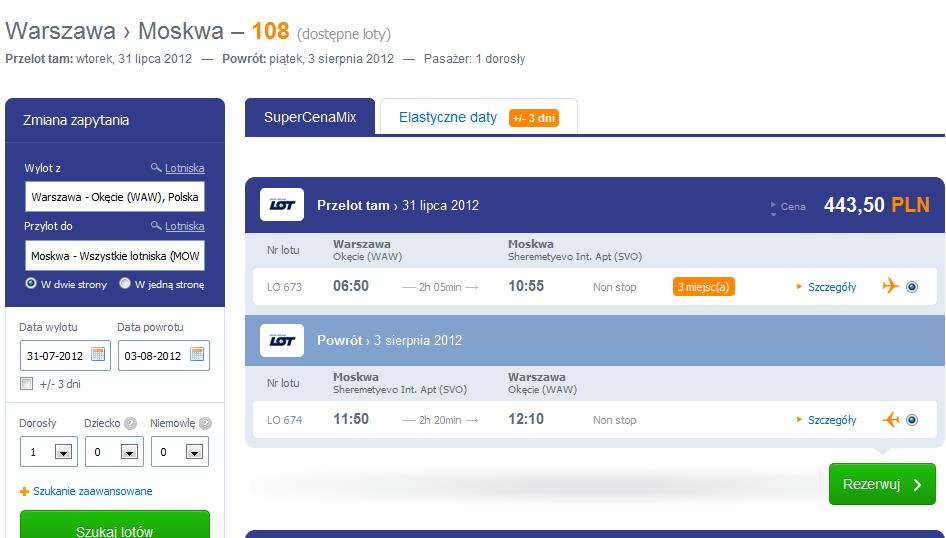Click the 2h 05min flight duration
Viewport: 946px width, 538px height.
click(x=440, y=287)
